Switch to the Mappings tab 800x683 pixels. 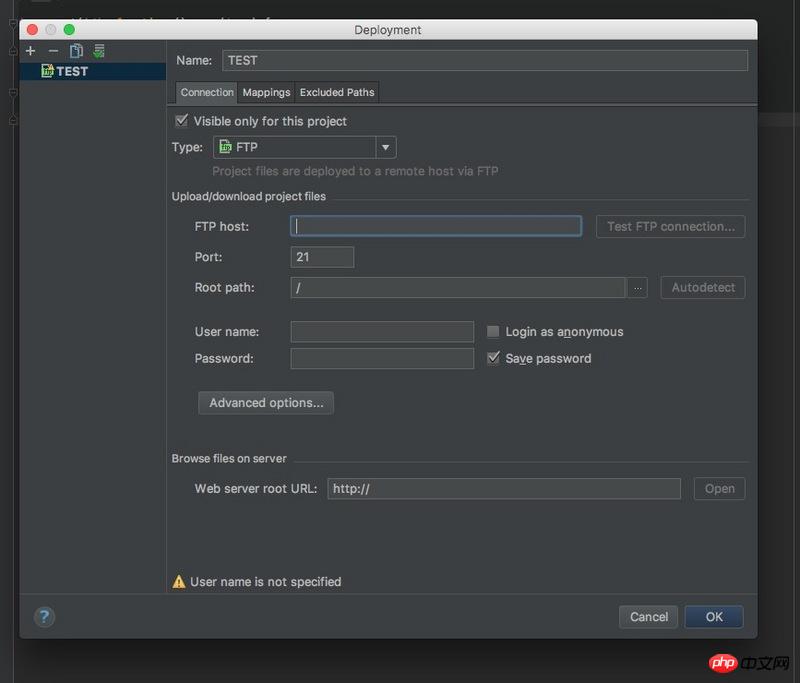[266, 92]
